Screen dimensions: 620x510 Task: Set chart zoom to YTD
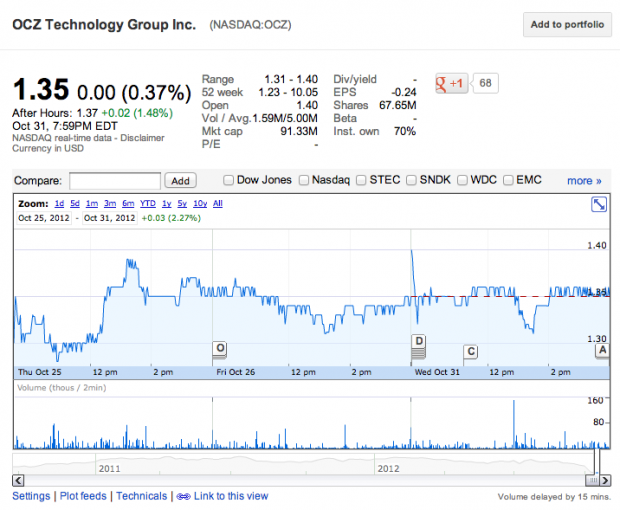point(148,204)
